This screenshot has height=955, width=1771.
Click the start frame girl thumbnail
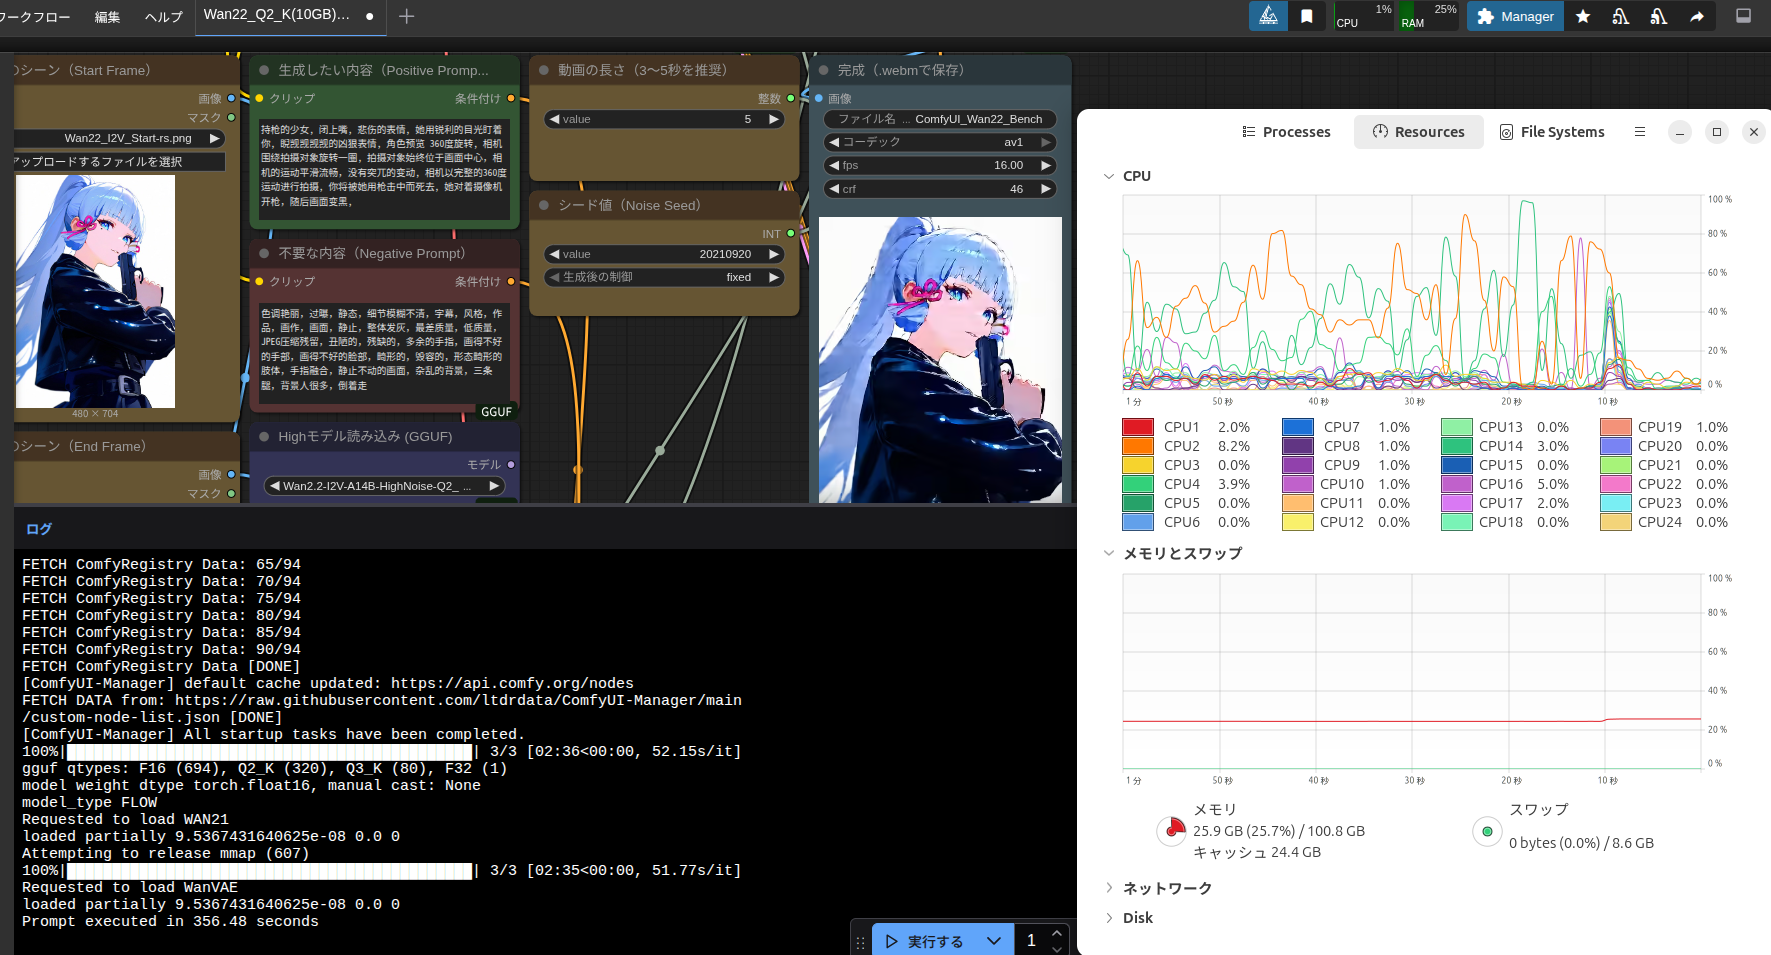pyautogui.click(x=95, y=291)
